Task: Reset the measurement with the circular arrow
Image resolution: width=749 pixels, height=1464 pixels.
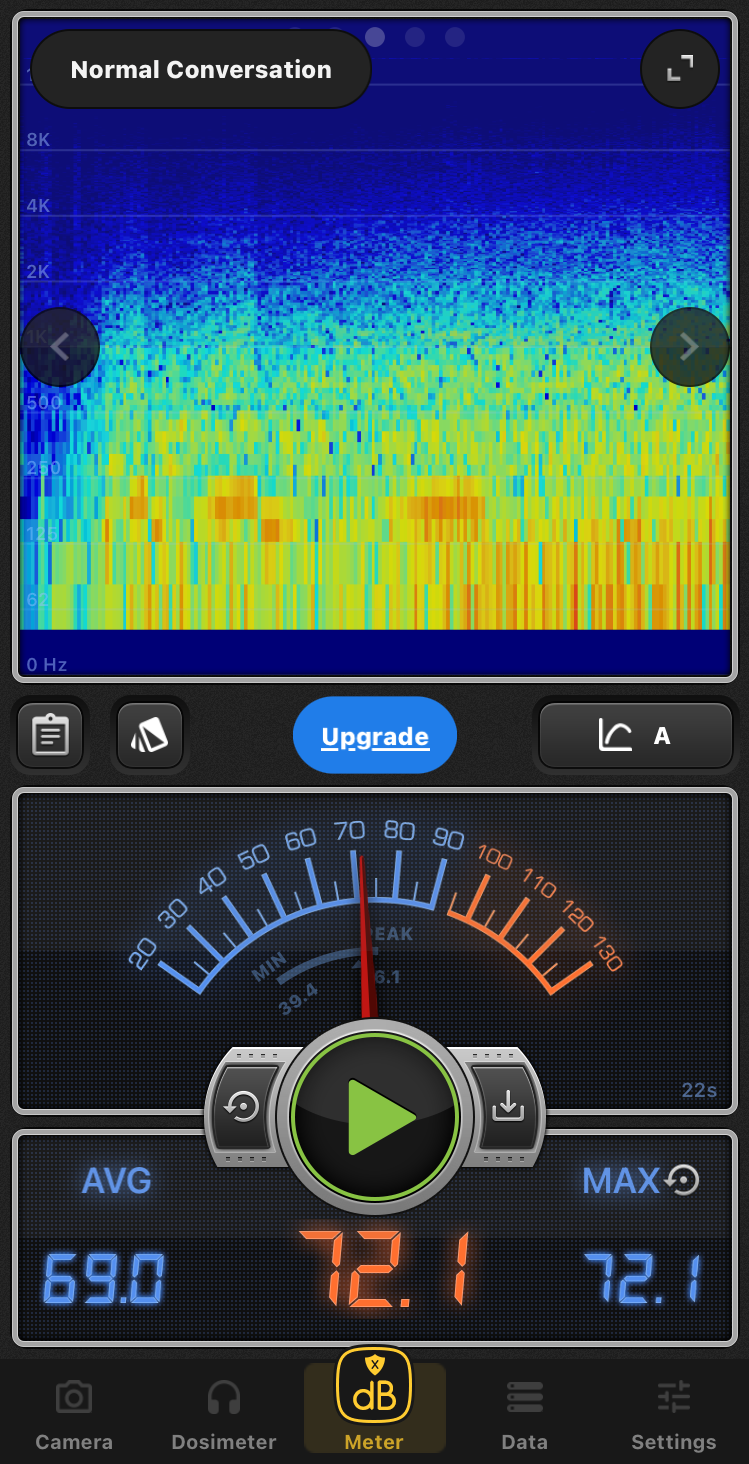Action: [x=243, y=1108]
